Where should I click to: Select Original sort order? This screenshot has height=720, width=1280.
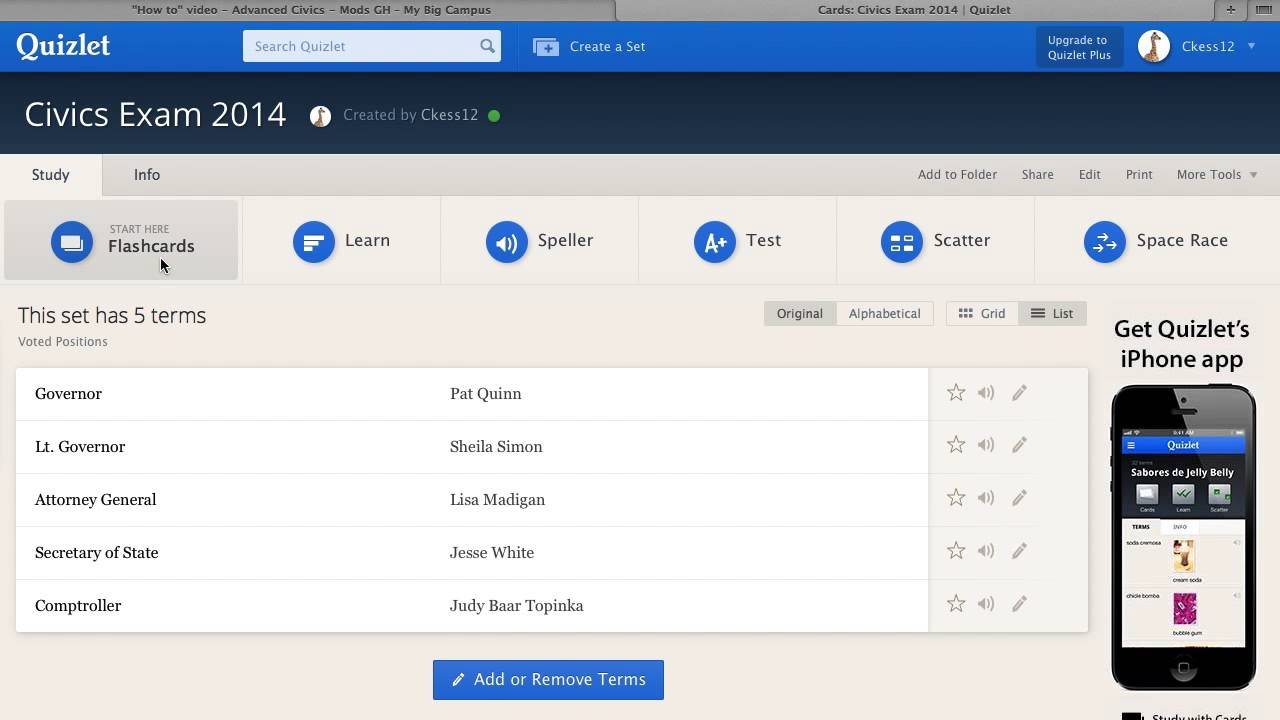tap(800, 313)
